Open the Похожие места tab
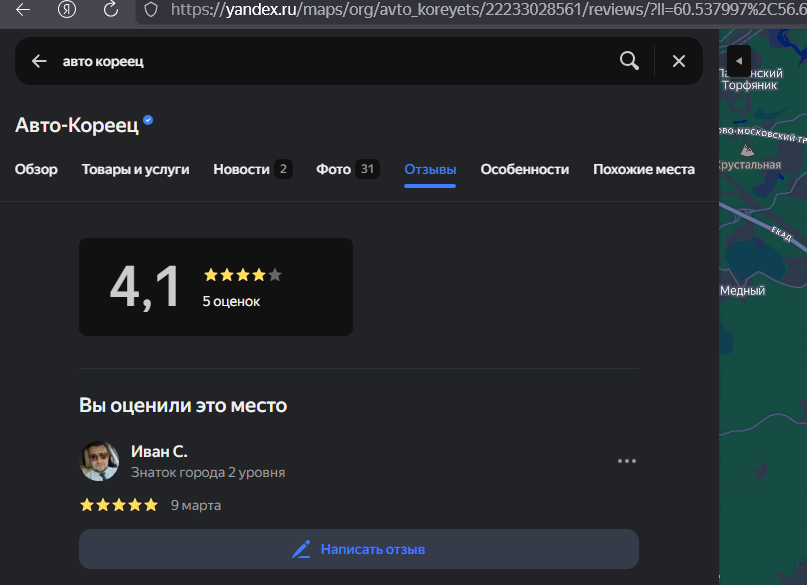This screenshot has height=585, width=807. tap(644, 169)
